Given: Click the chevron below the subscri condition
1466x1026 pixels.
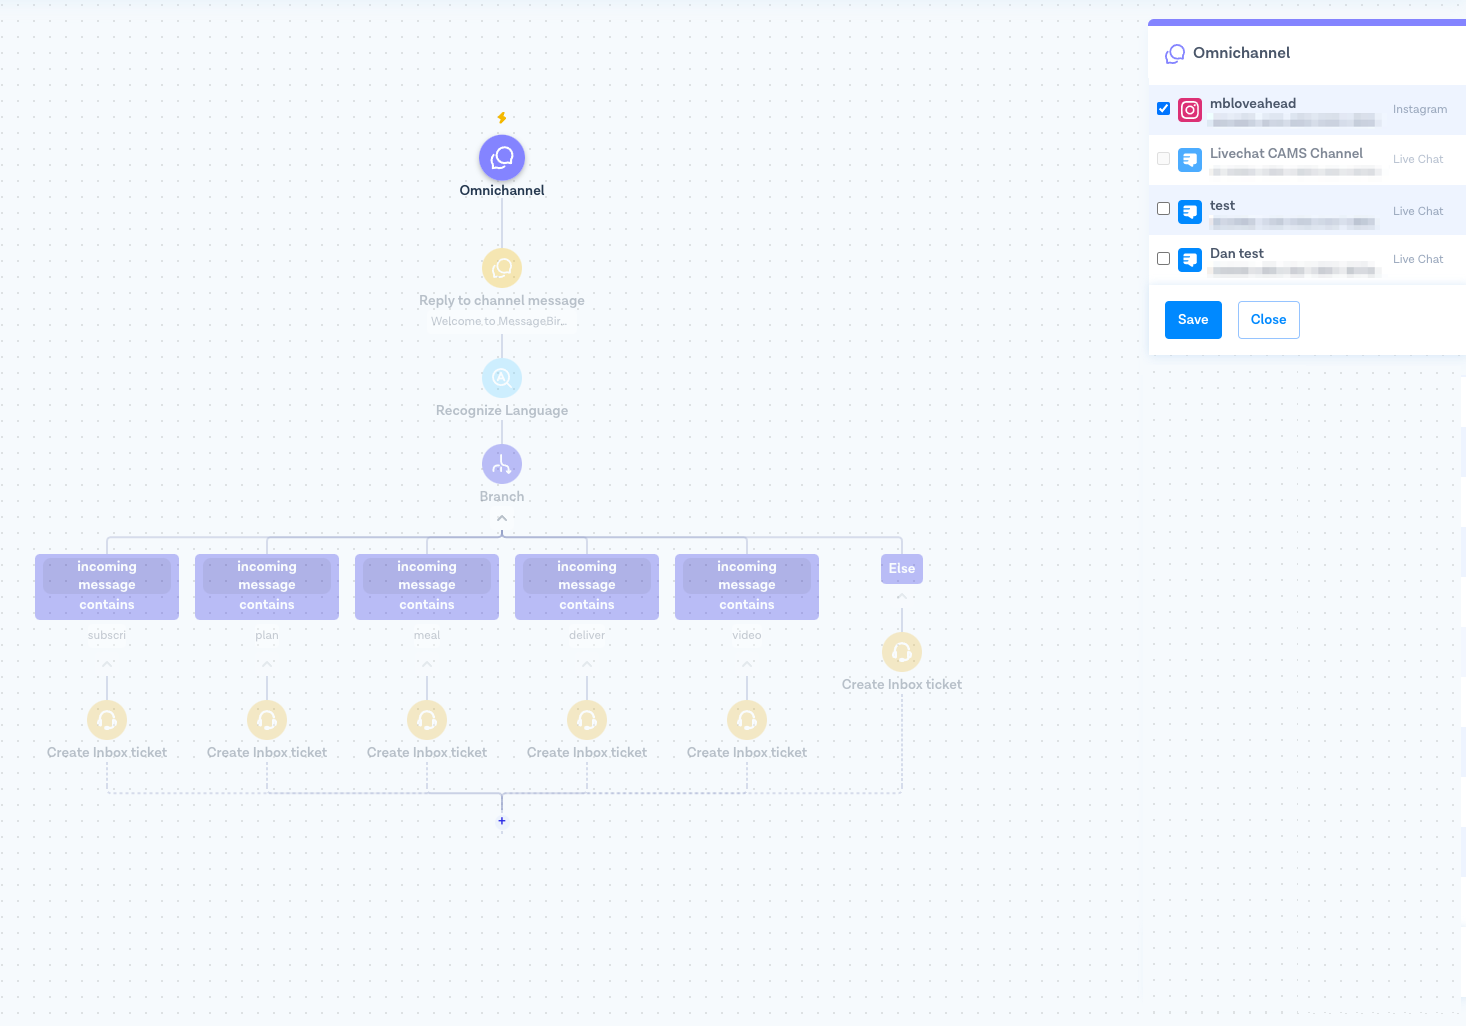Looking at the screenshot, I should point(107,664).
